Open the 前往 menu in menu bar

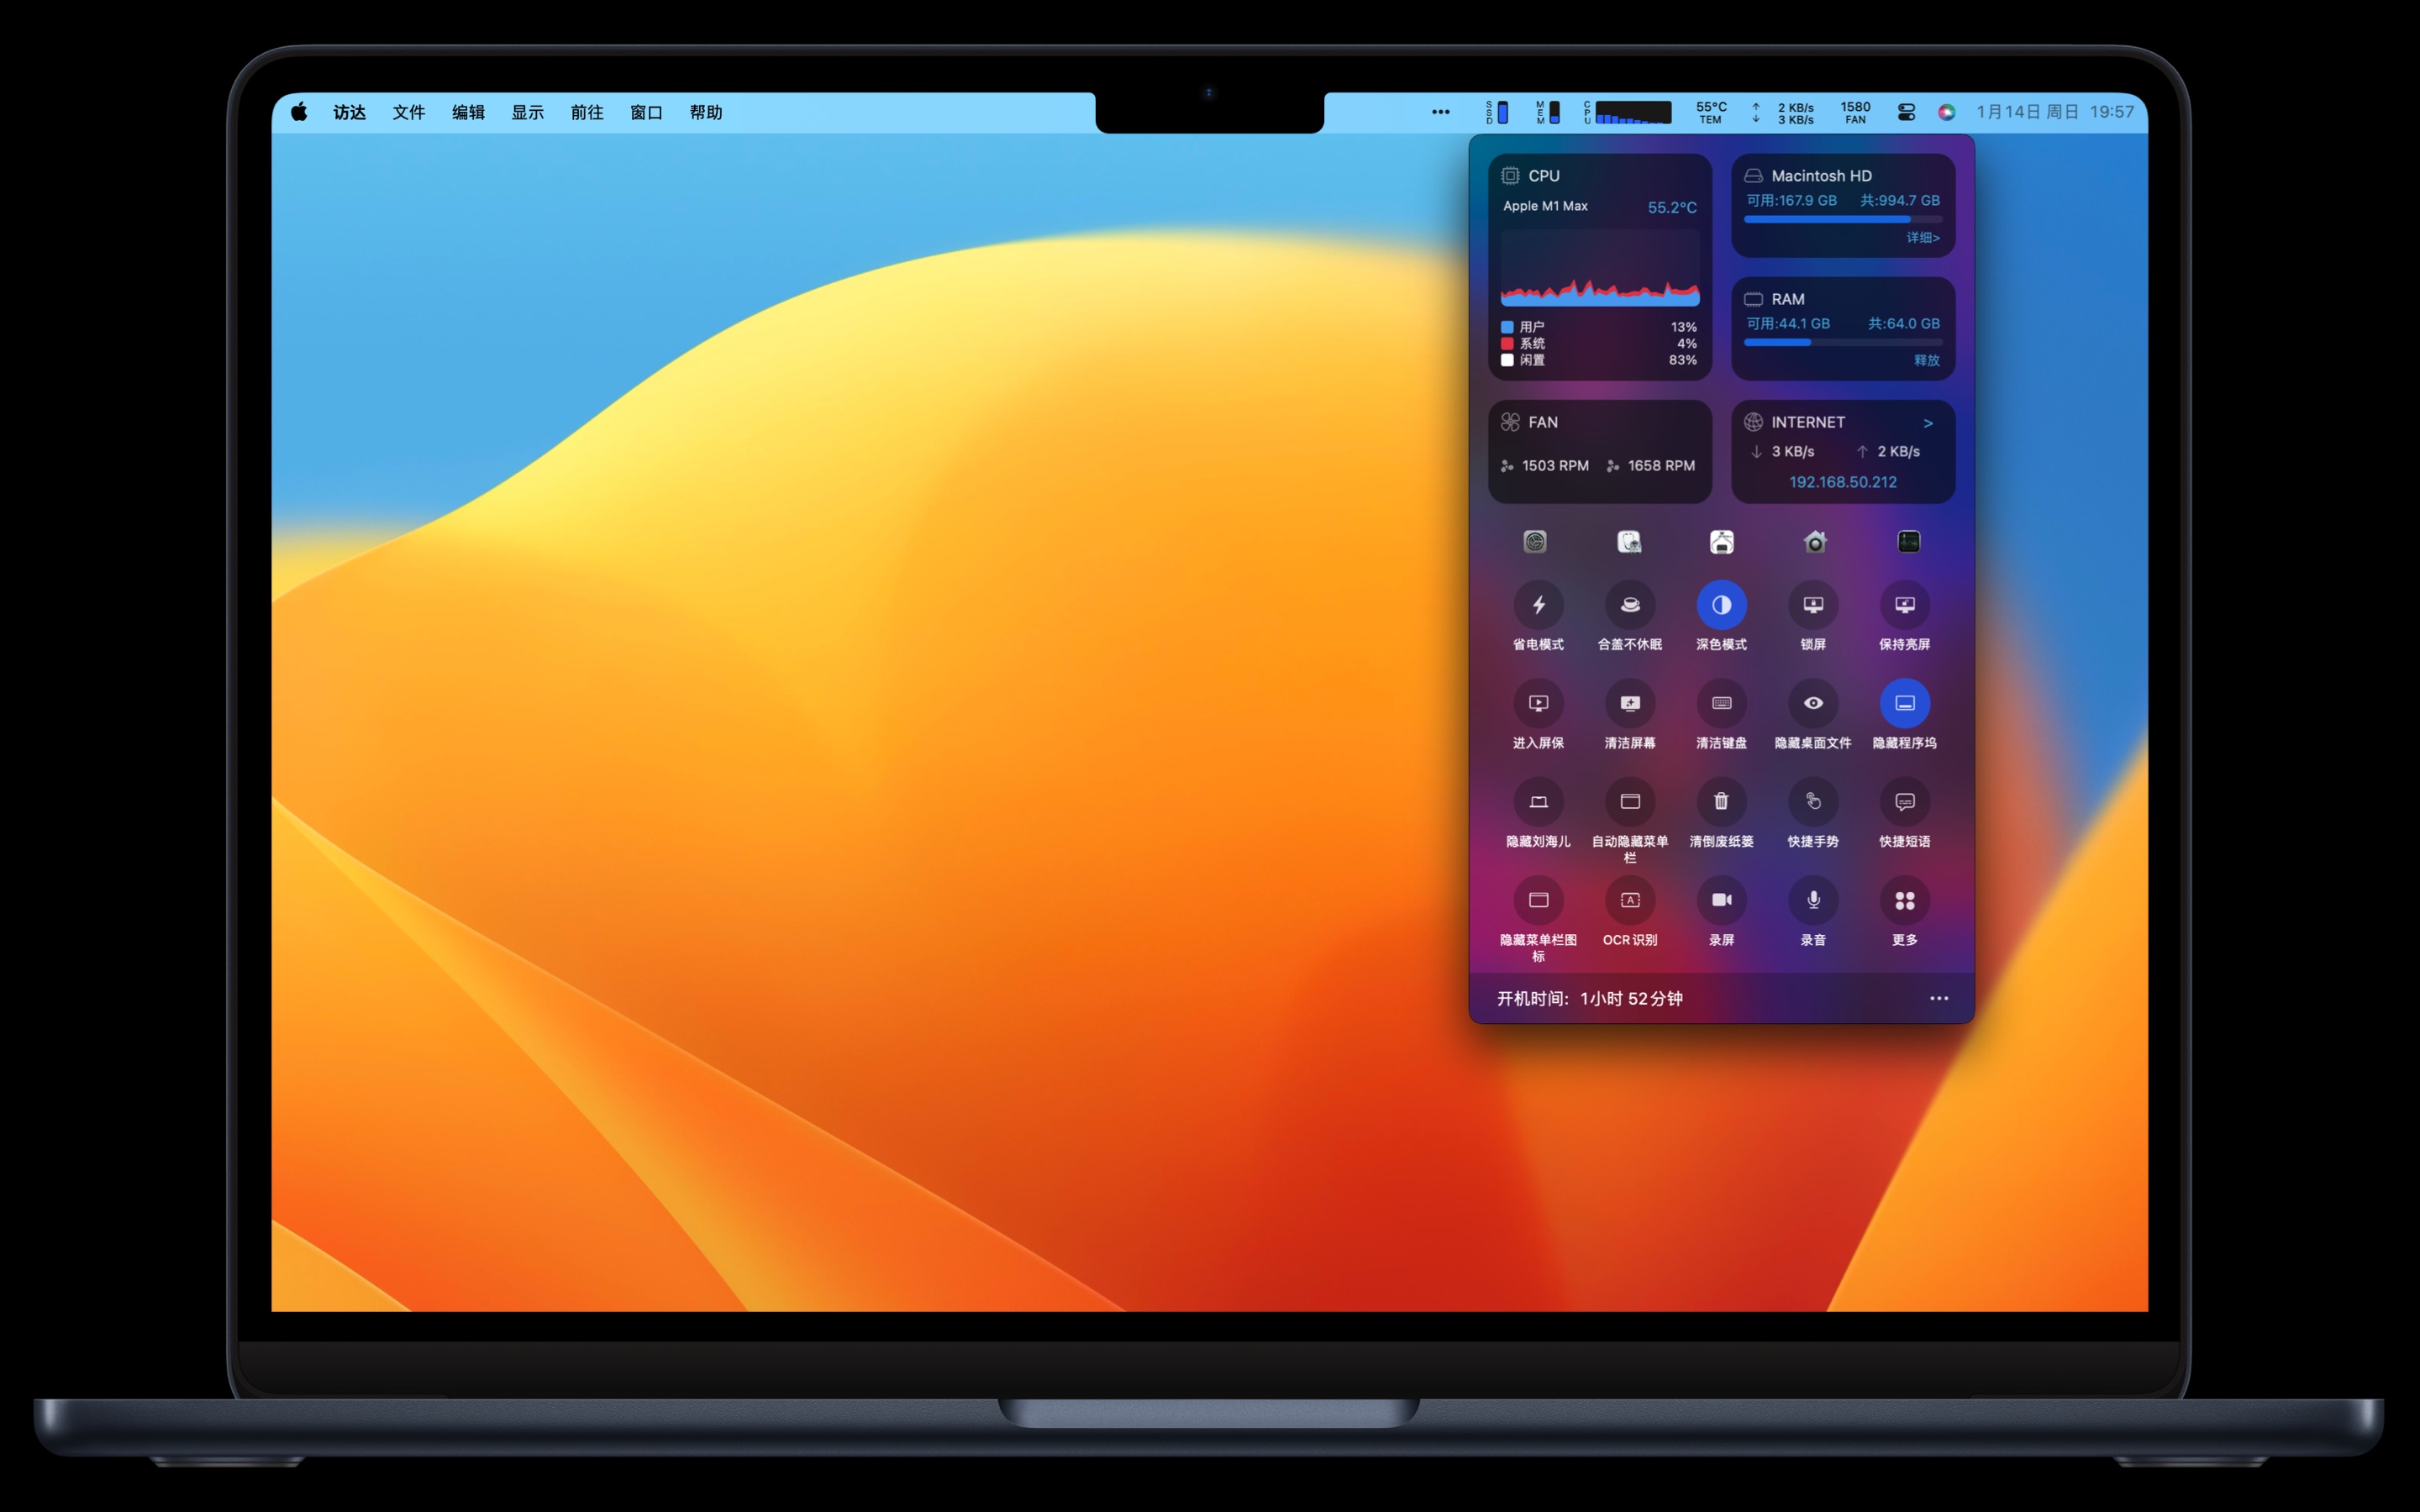(587, 112)
